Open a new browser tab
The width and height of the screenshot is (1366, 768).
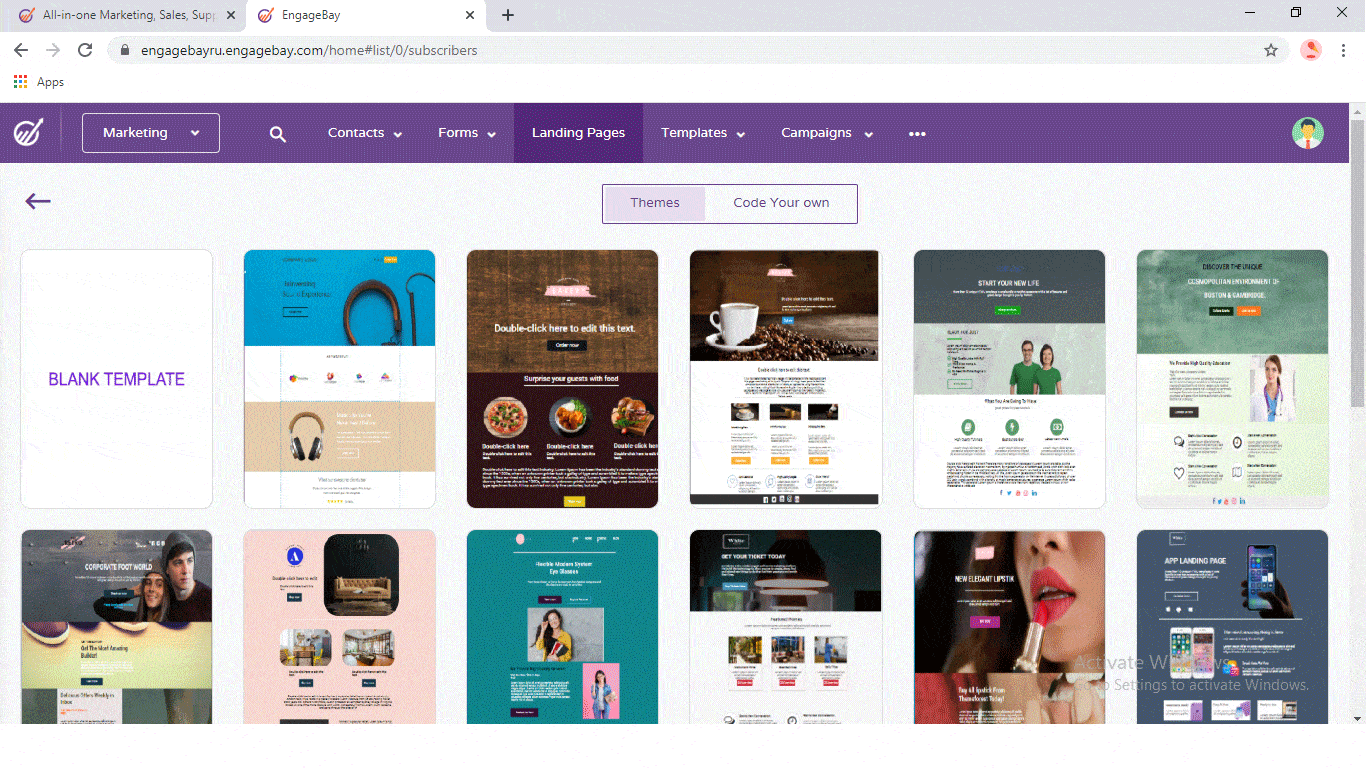(x=508, y=15)
